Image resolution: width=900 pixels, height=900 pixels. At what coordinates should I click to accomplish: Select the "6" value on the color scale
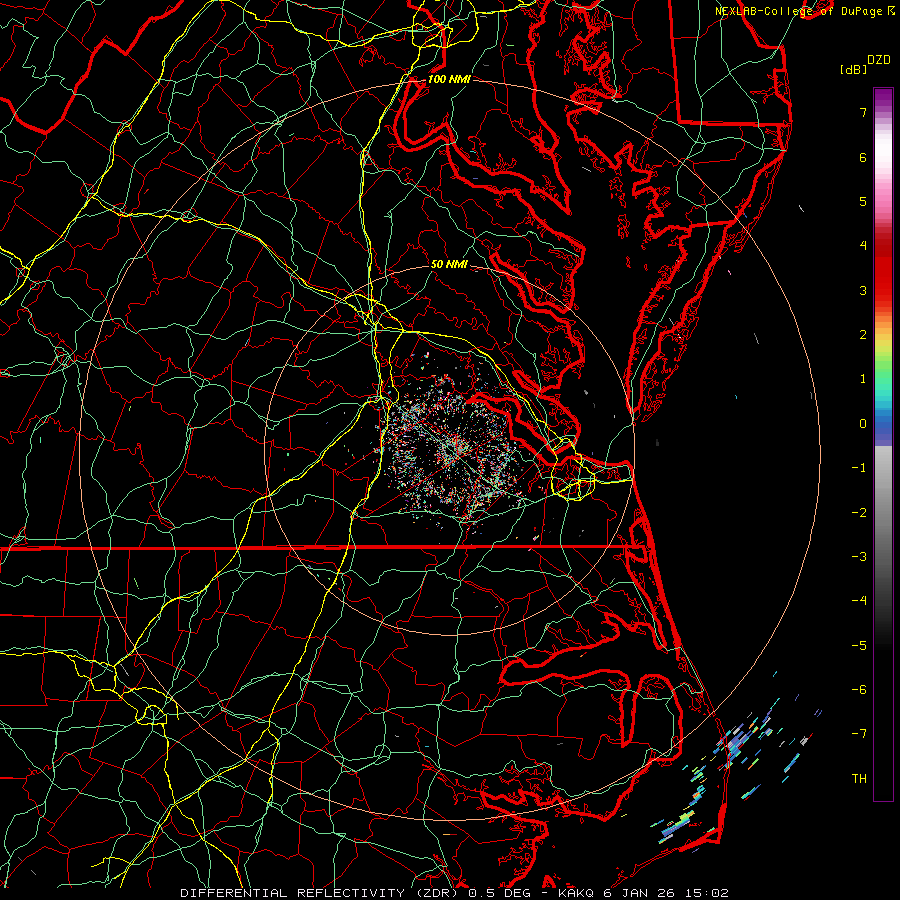click(x=863, y=157)
